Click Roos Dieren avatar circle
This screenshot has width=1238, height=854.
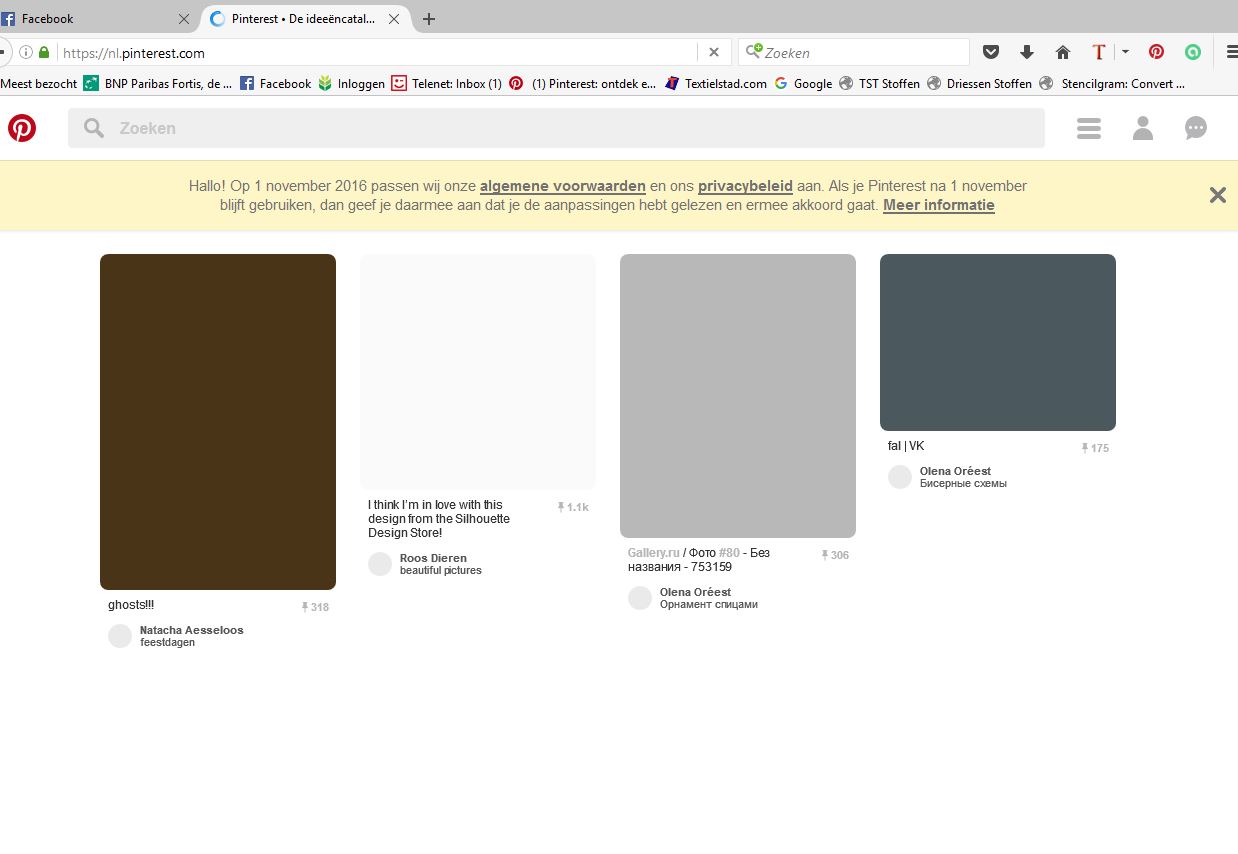click(380, 564)
